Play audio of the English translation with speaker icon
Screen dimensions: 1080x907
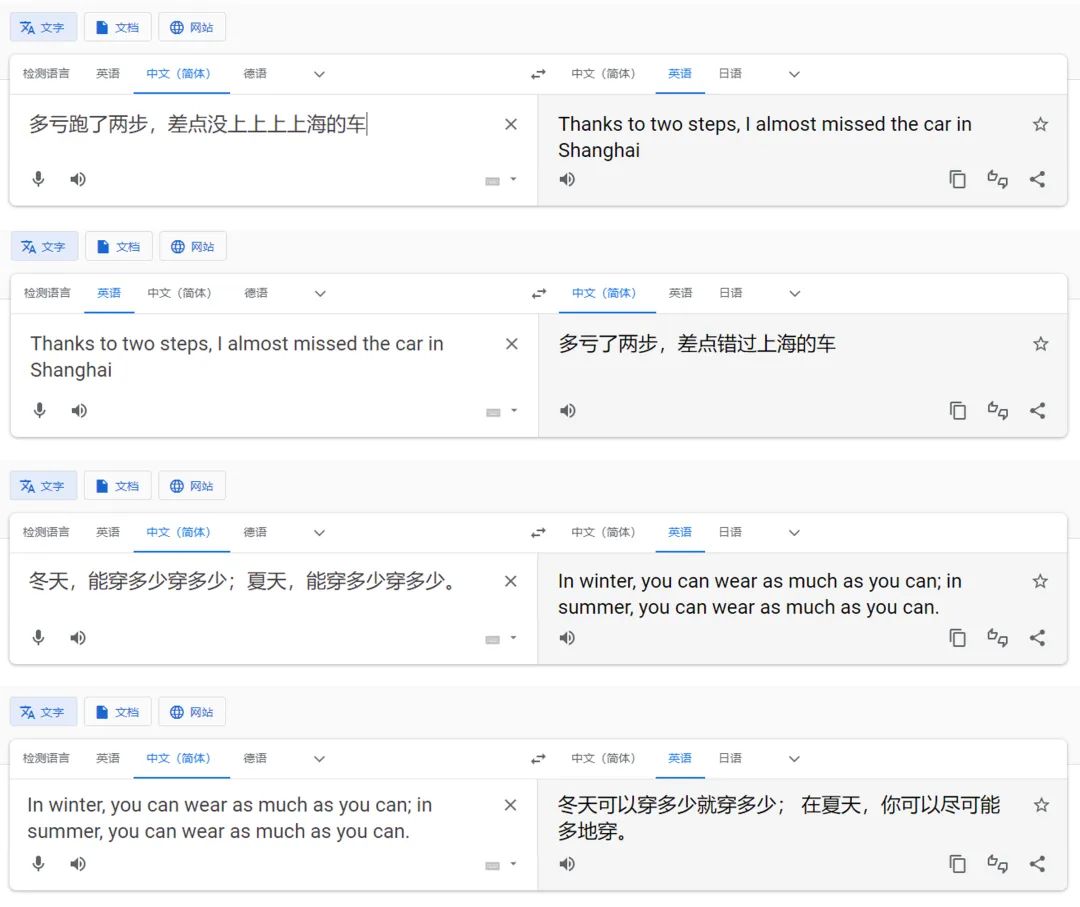567,179
